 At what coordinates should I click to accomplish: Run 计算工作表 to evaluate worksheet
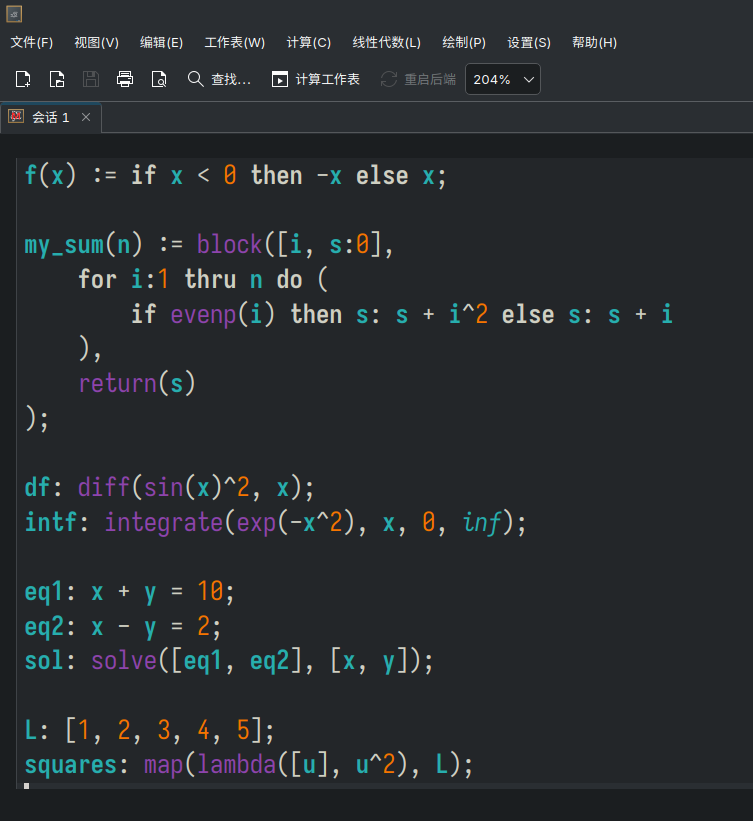[316, 79]
